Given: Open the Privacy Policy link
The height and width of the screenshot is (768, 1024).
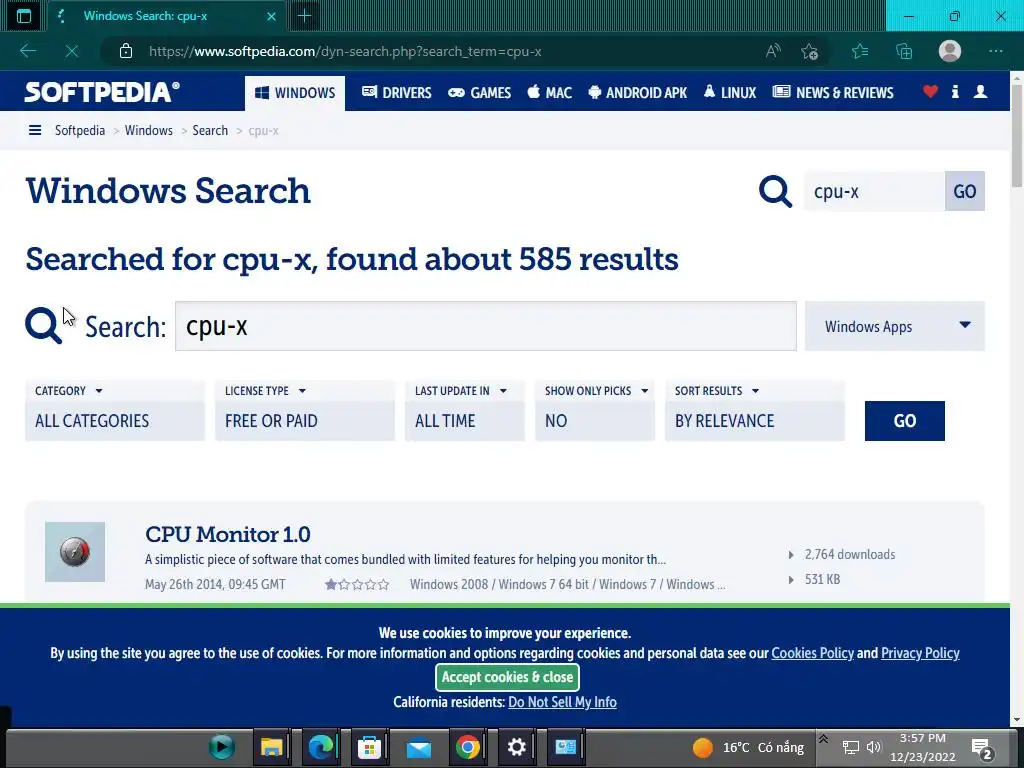Looking at the screenshot, I should point(920,653).
